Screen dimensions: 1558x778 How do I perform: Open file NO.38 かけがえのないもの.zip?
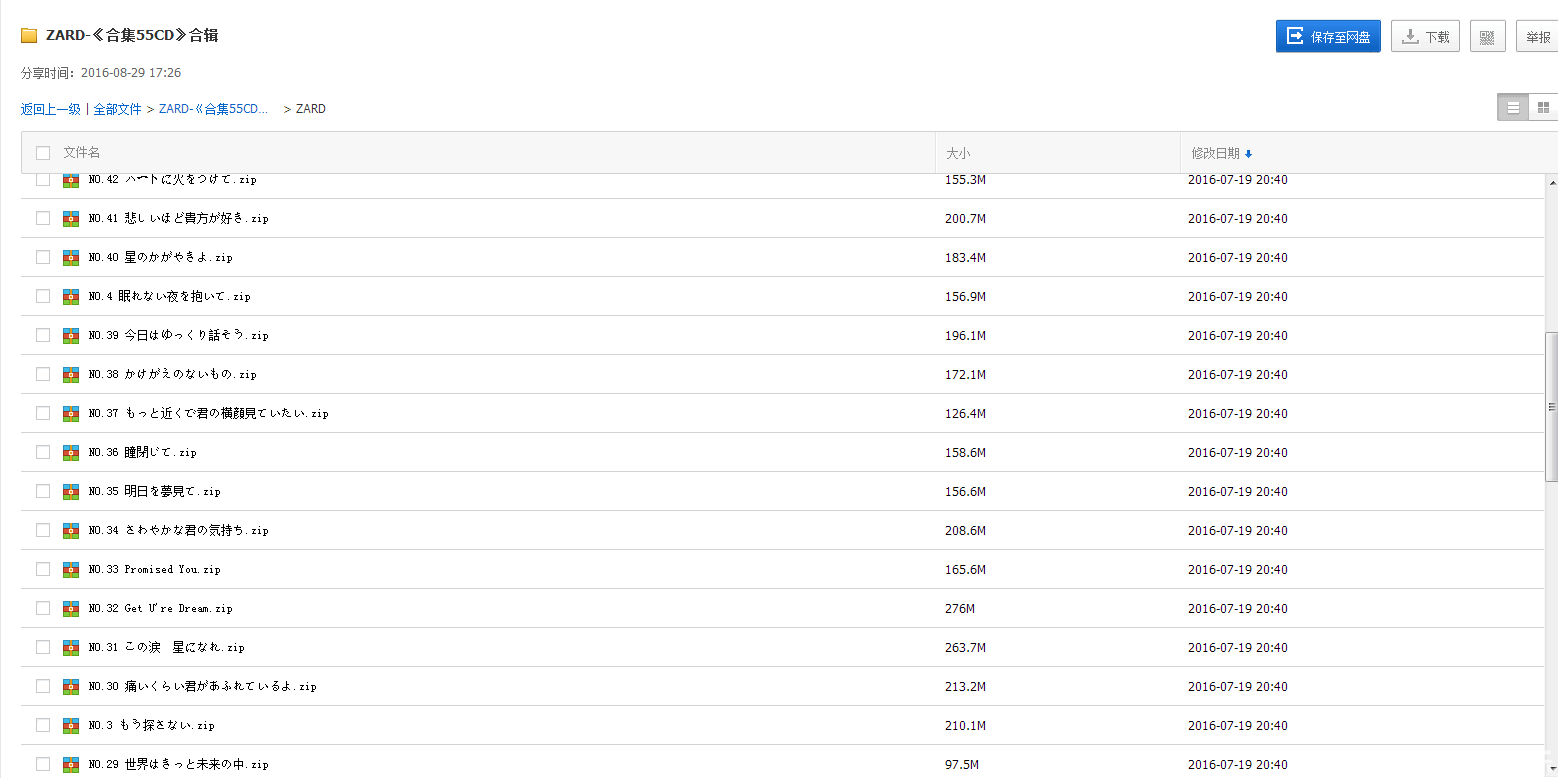[x=173, y=374]
